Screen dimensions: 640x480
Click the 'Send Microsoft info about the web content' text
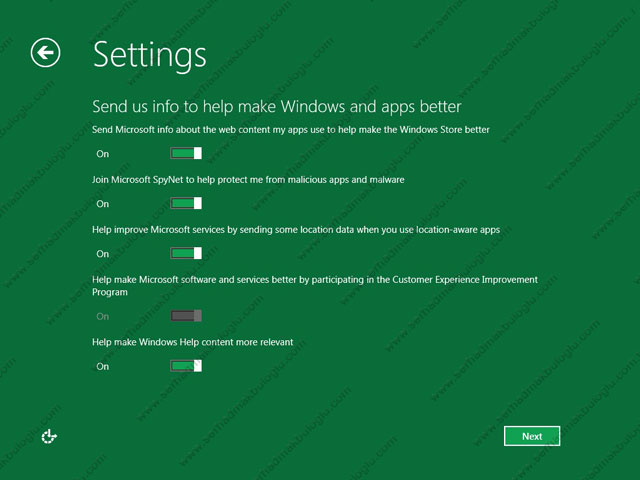pyautogui.click(x=291, y=130)
